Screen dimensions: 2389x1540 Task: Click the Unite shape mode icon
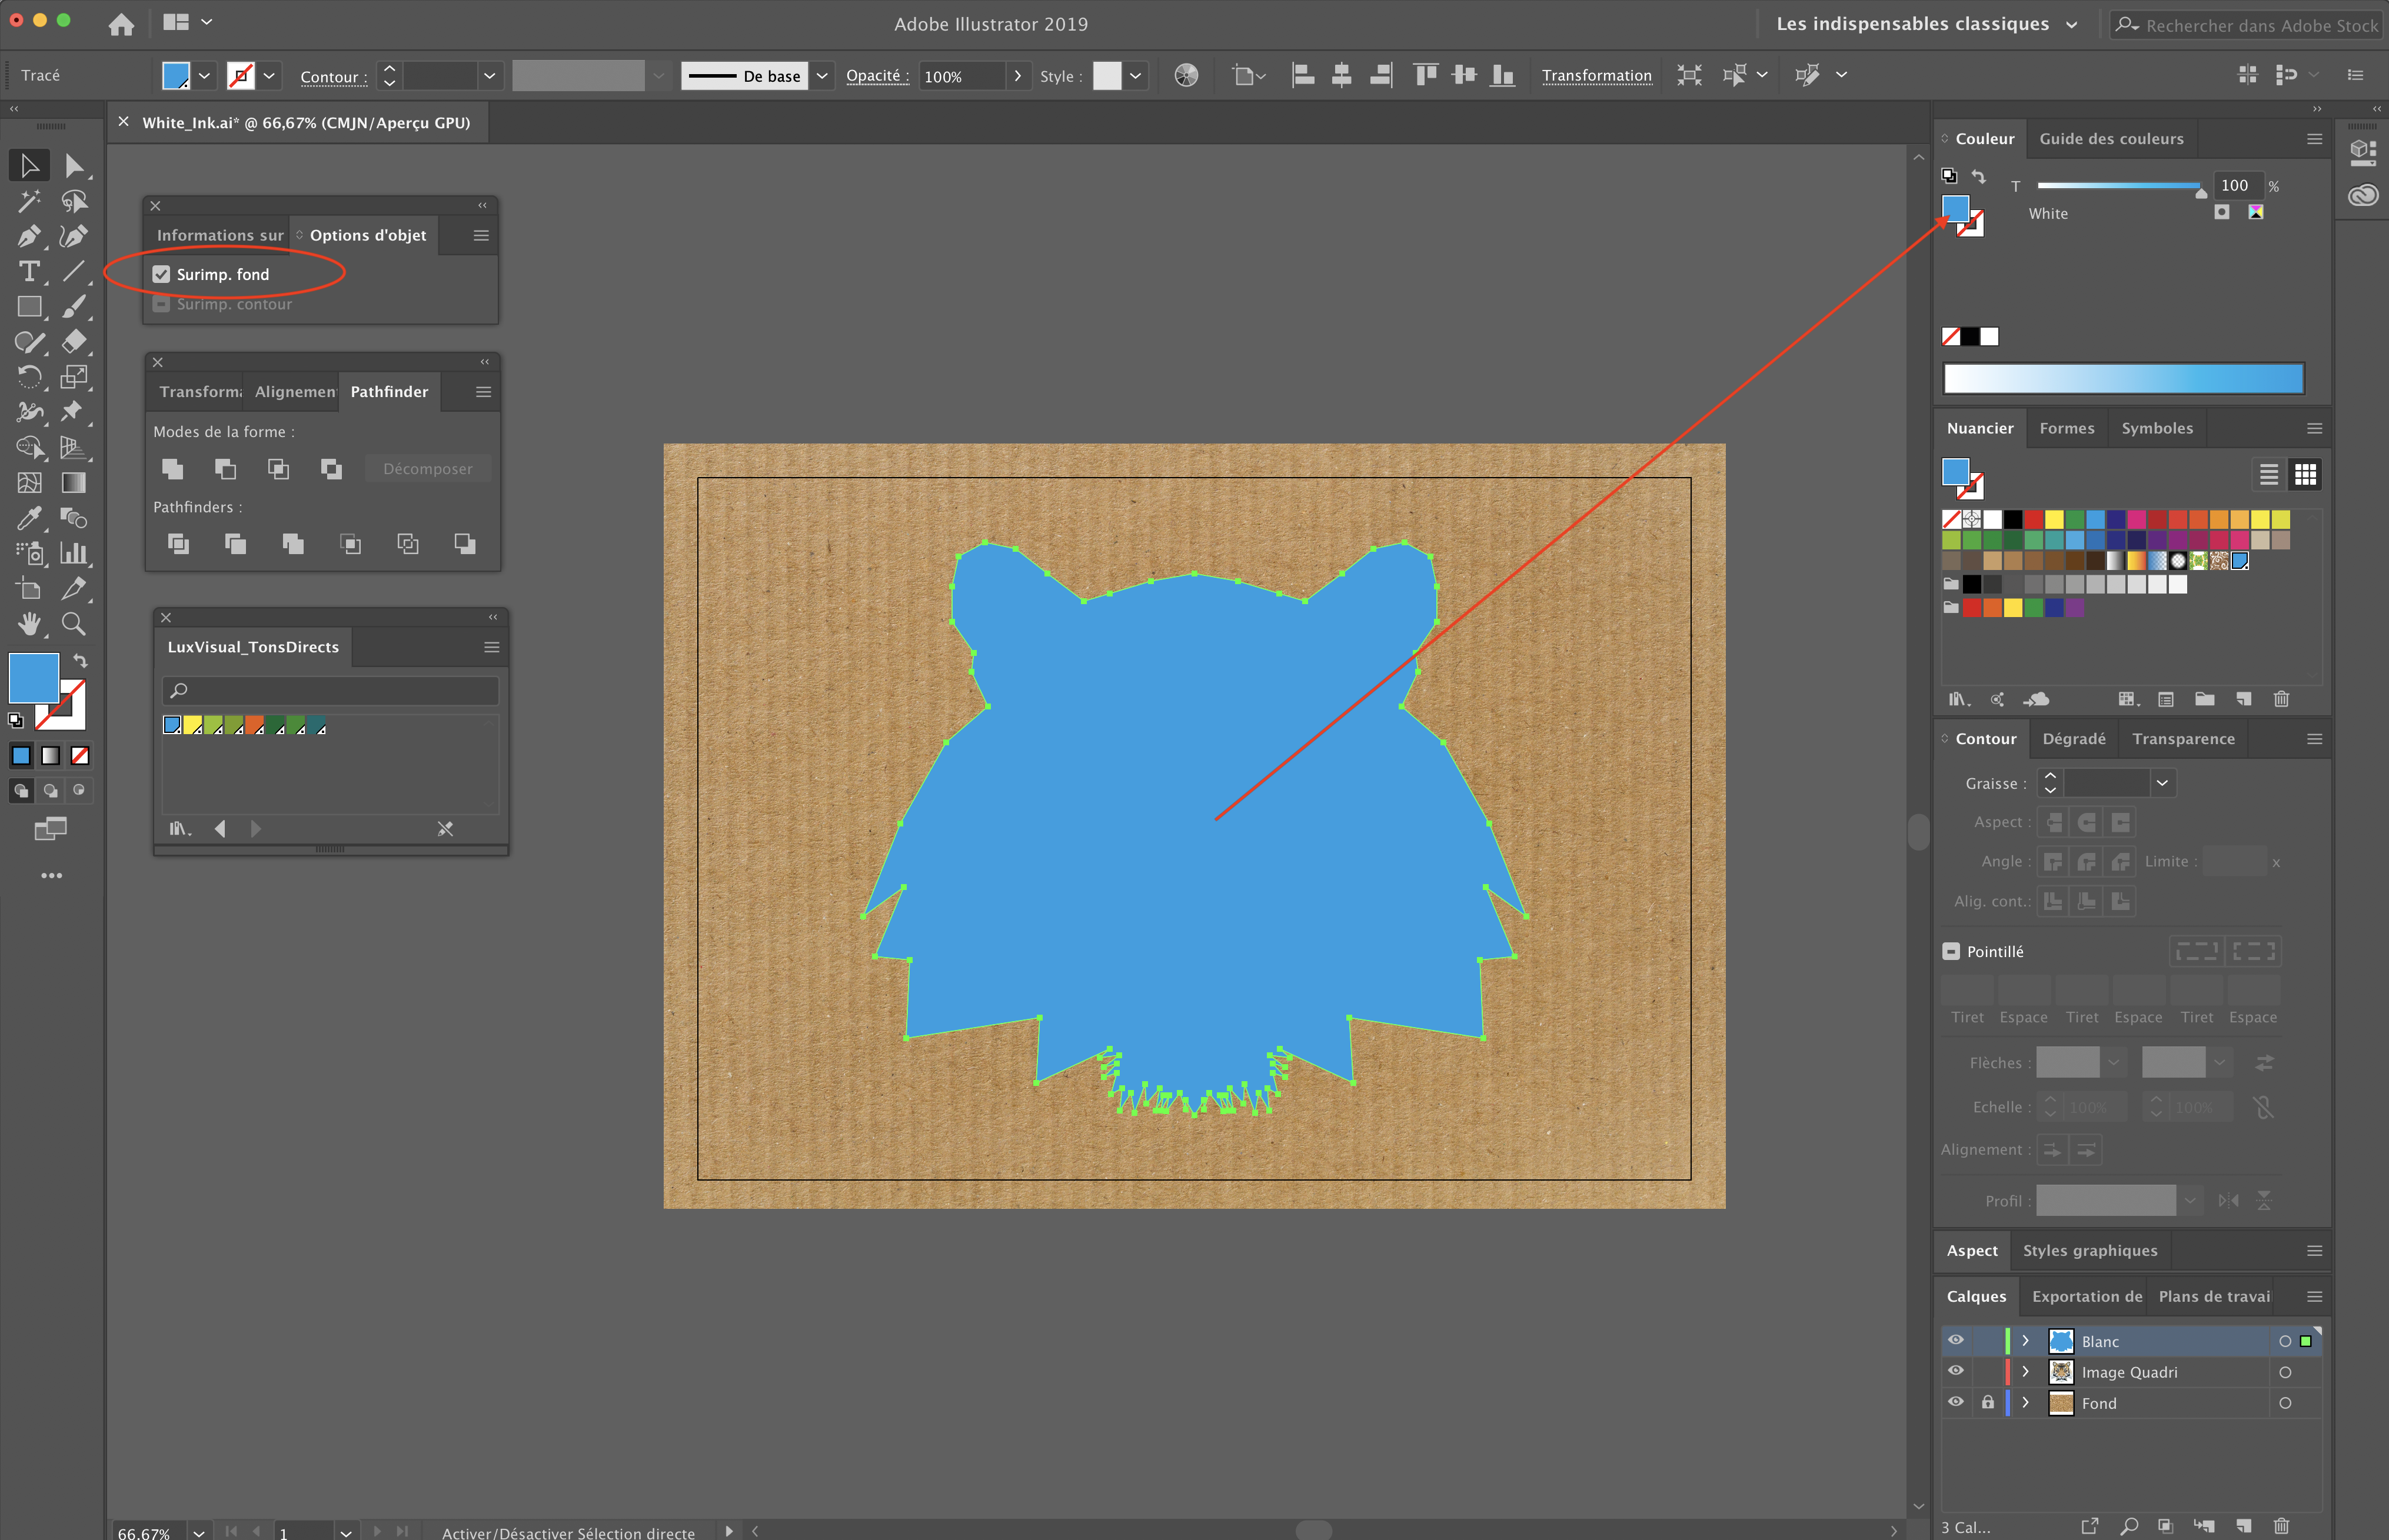point(173,469)
